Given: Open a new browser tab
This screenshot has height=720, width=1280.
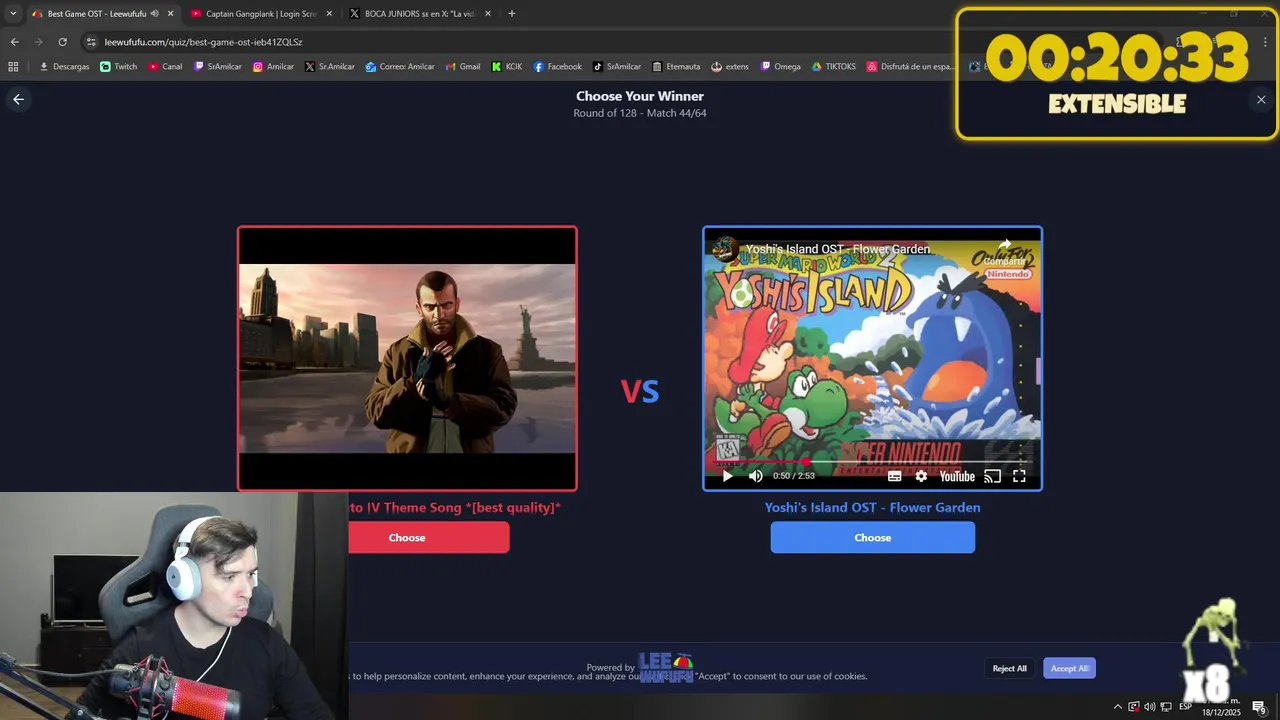Looking at the screenshot, I should tap(512, 14).
